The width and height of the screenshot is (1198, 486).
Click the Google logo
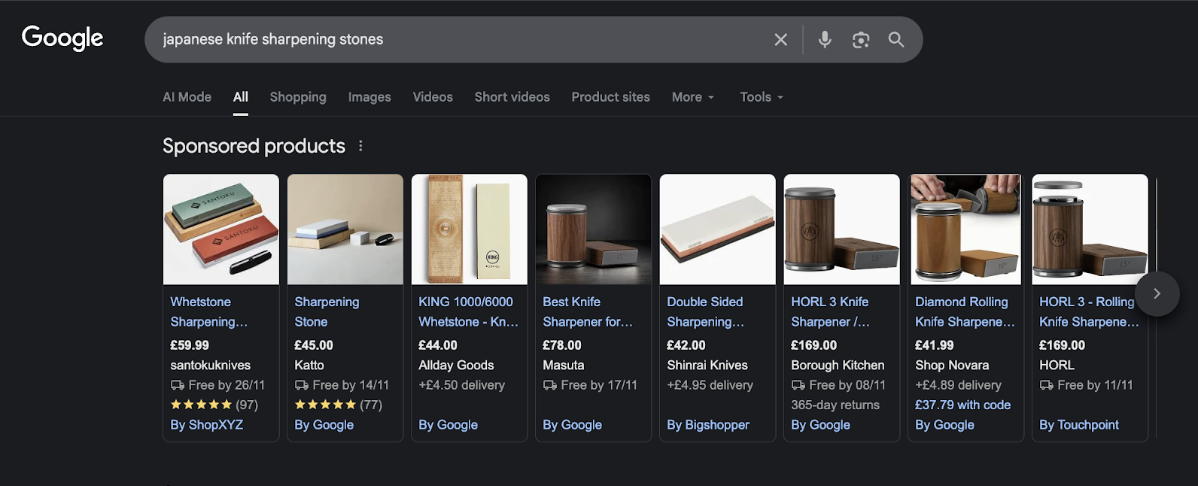tap(62, 39)
